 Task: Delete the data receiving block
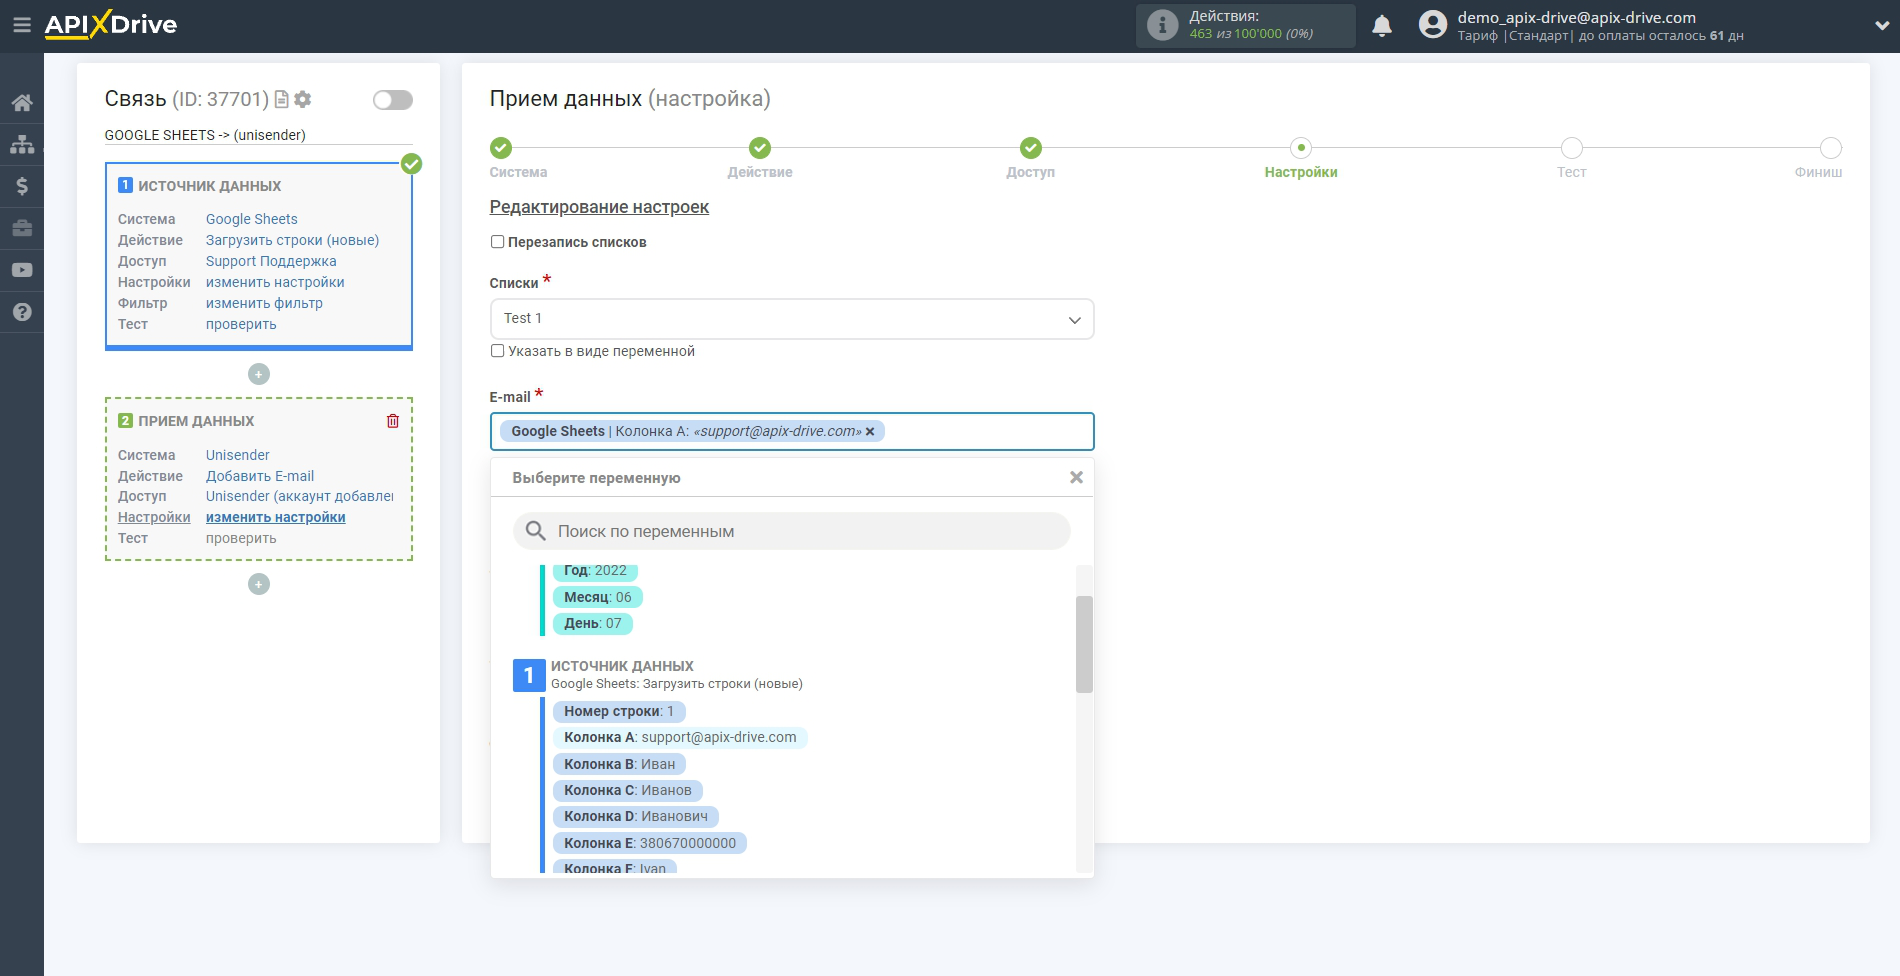pos(393,421)
